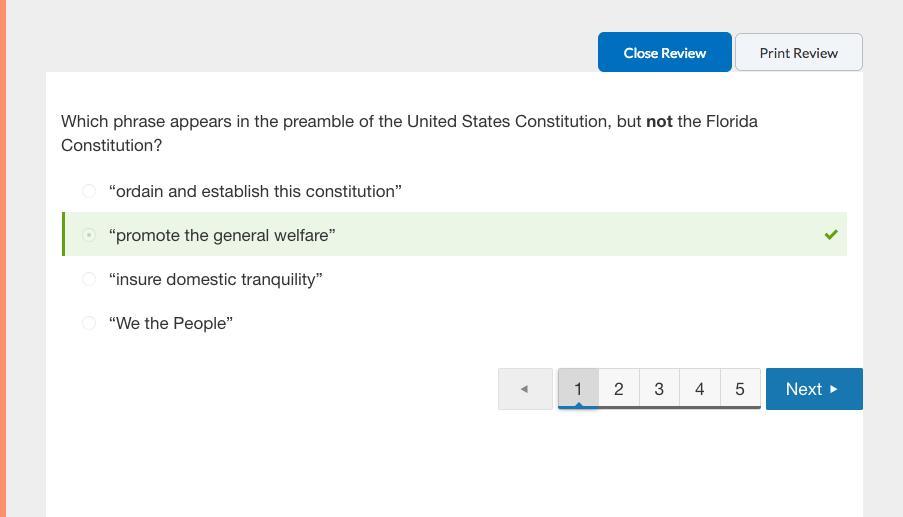Select radio for "promote the general welfare"
This screenshot has height=517, width=903.
point(89,235)
